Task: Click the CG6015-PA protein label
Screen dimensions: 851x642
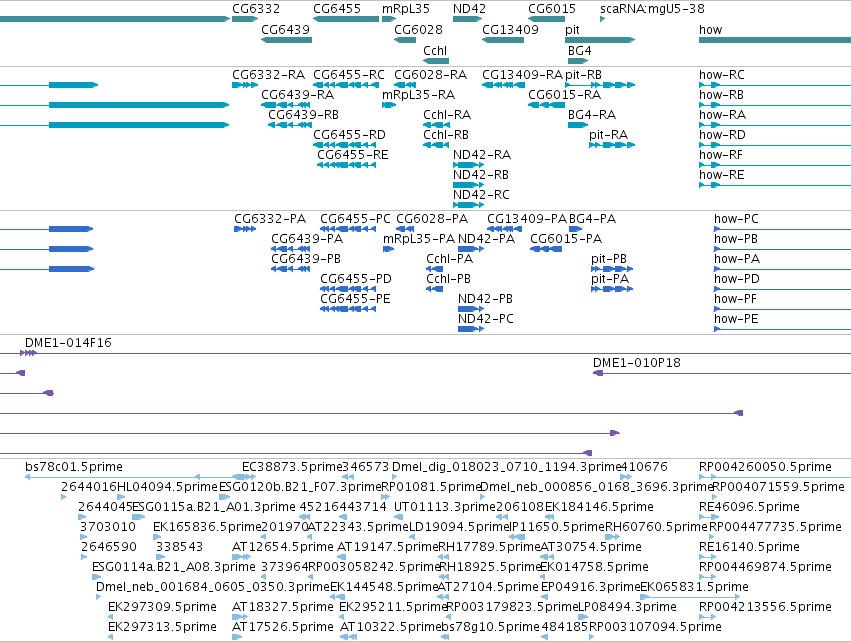Action: 566,239
